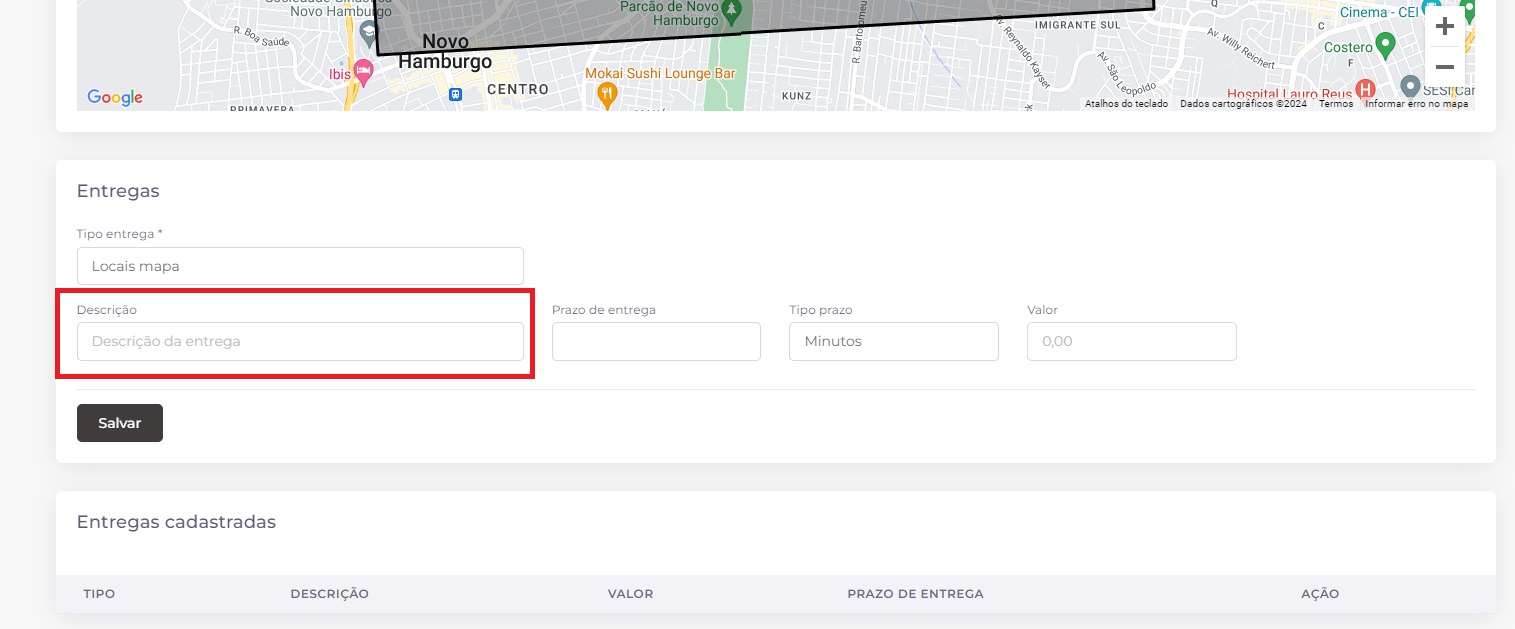Click Informar erro no mapa link
1515x629 pixels.
tap(1416, 104)
